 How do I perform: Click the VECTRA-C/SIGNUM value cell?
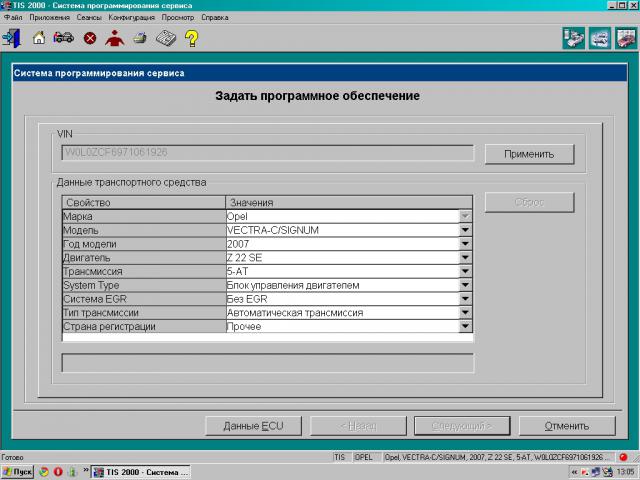pyautogui.click(x=342, y=230)
